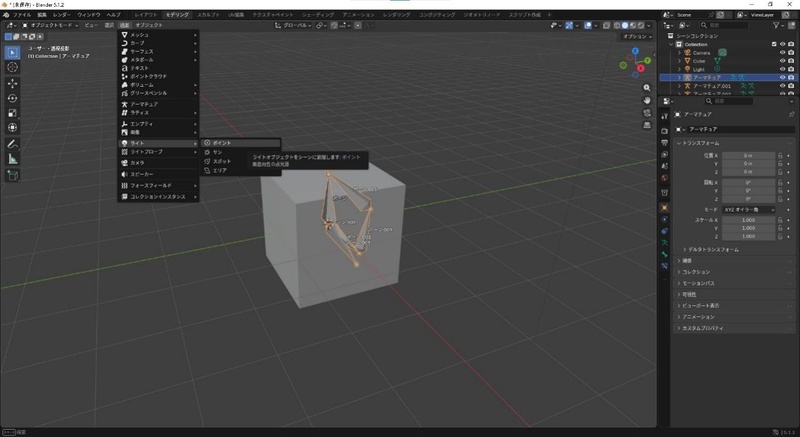Click the red X axis gizmo
This screenshot has width=800, height=437.
(x=641, y=68)
